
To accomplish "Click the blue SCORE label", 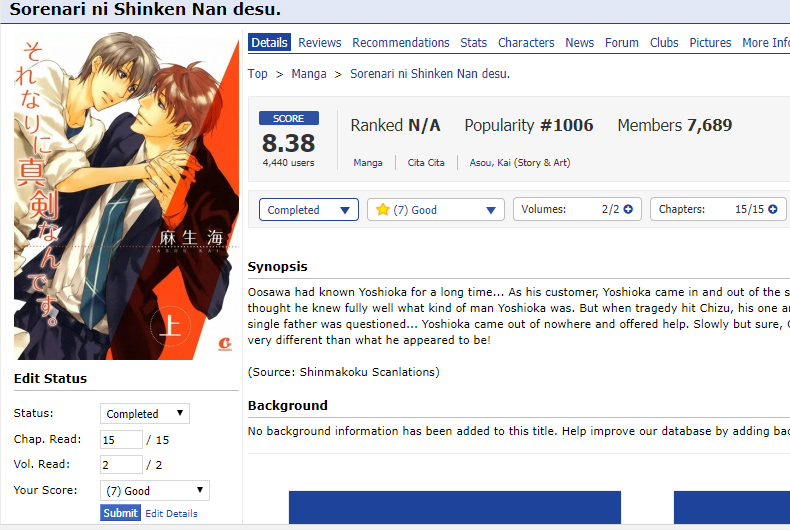I will (x=289, y=118).
